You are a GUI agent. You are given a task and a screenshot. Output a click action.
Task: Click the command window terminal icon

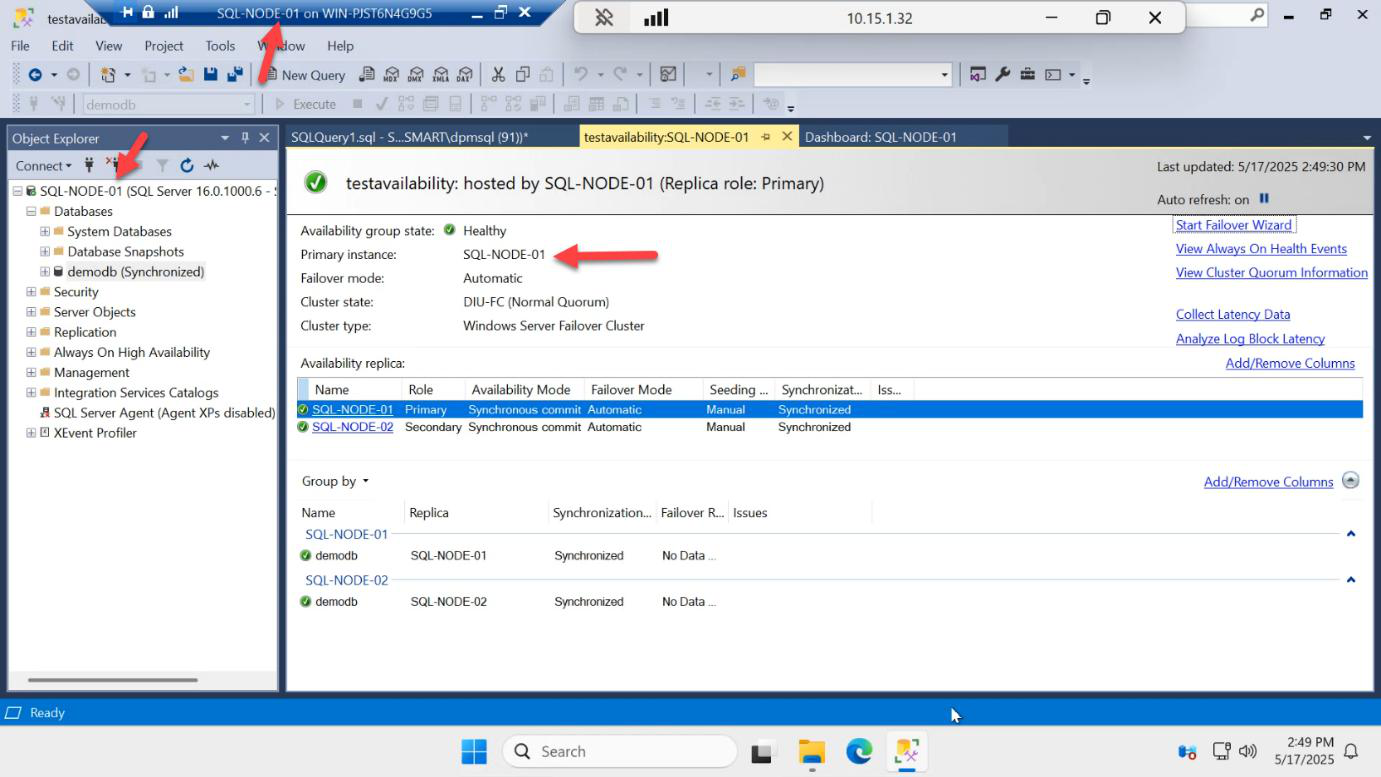click(1053, 75)
